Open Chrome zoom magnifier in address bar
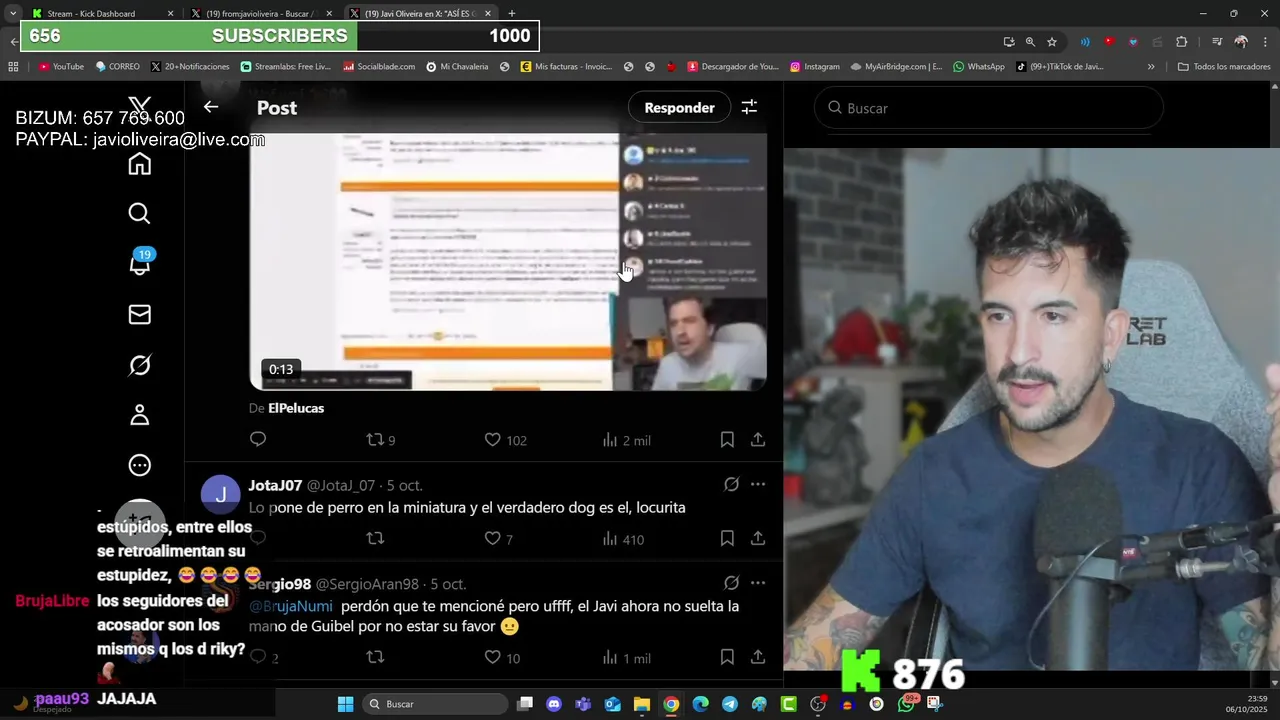Screen dimensions: 1280x720 click(1030, 42)
